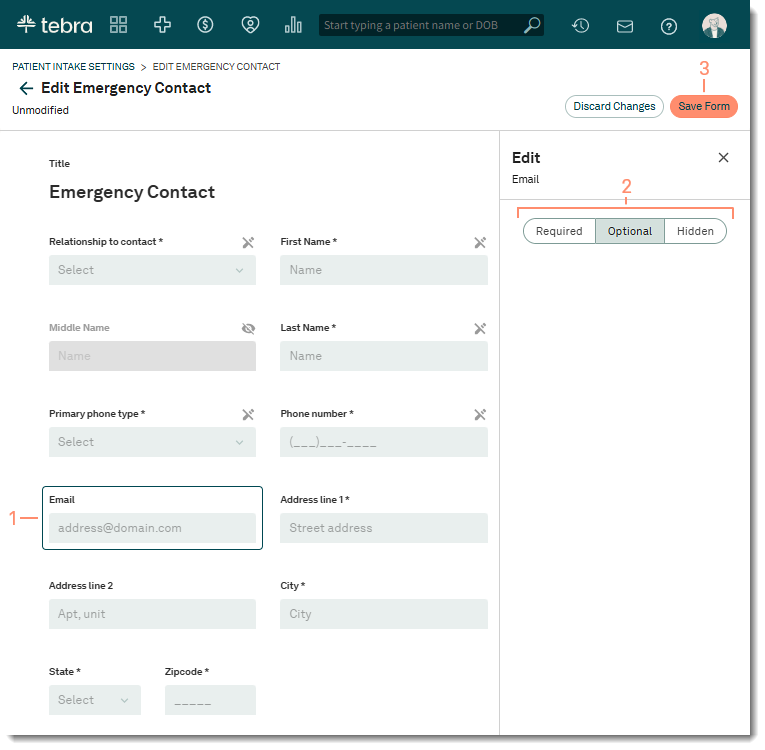This screenshot has height=750, width=765.
Task: Click the Zipcode label
Action: tap(187, 671)
